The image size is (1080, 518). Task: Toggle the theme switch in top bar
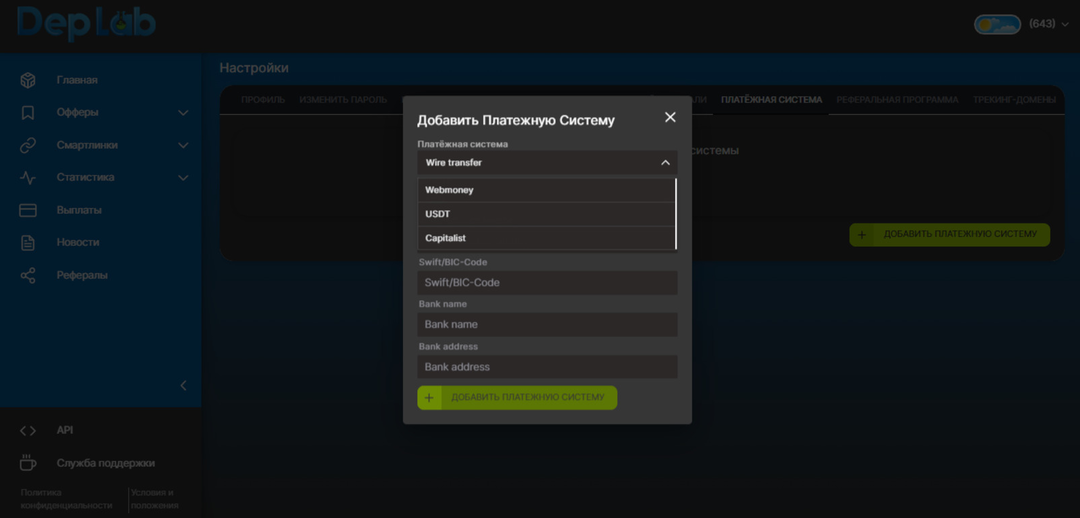(997, 24)
